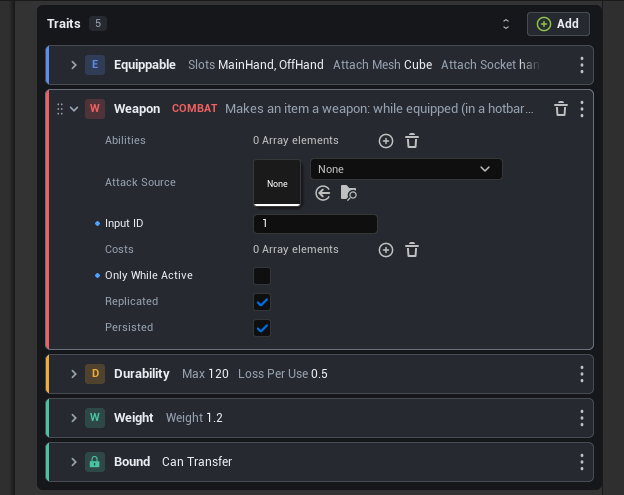The width and height of the screenshot is (624, 495).
Task: Collapse the Weapon trait section
Action: click(74, 109)
